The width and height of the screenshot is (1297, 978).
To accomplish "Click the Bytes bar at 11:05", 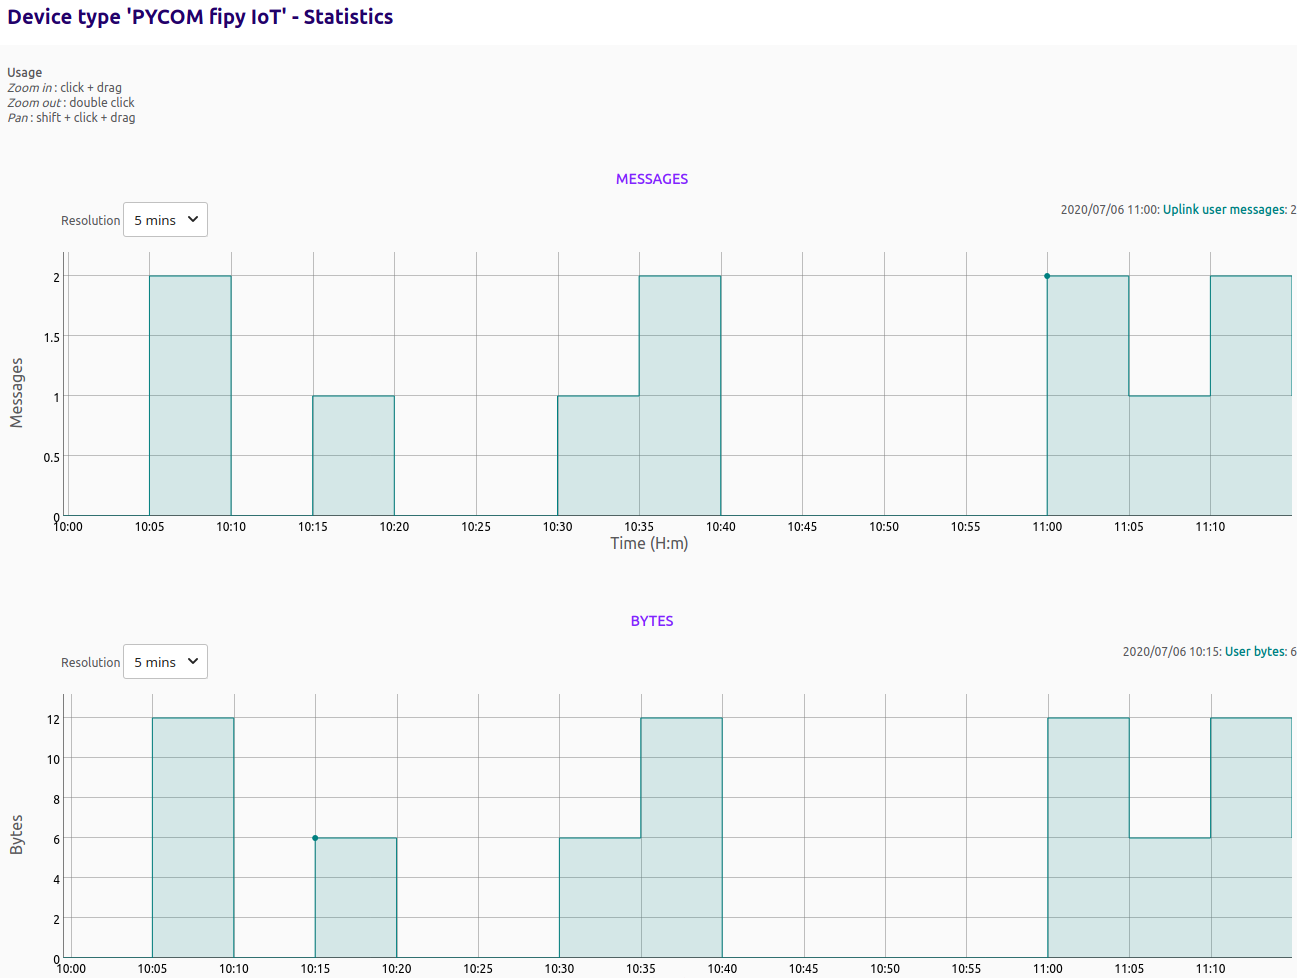I will [1170, 898].
